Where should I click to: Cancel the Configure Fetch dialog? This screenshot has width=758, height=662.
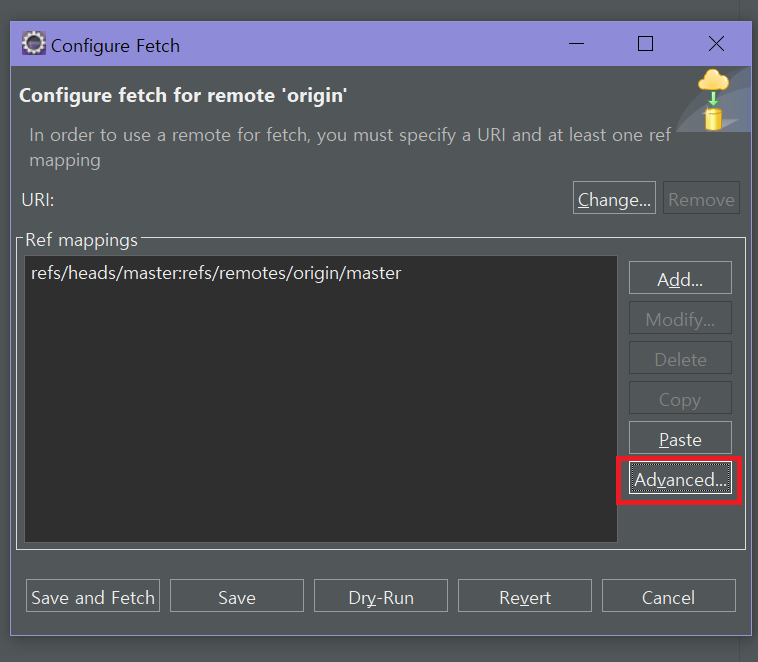tap(669, 596)
